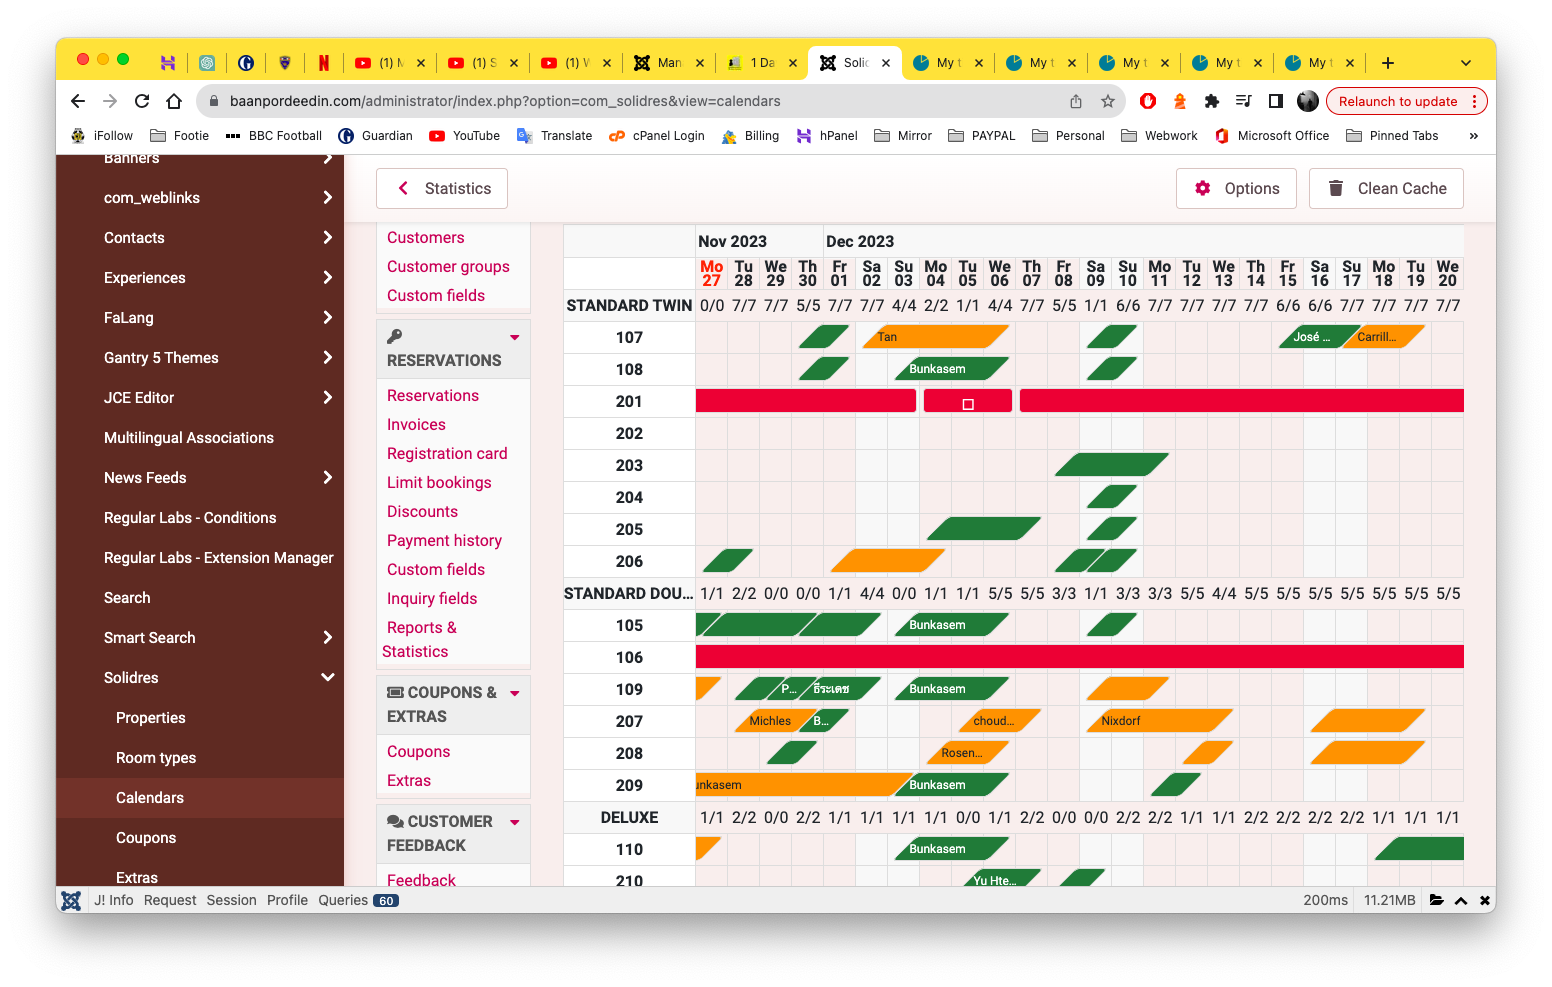The height and width of the screenshot is (987, 1552).
Task: Click the browser reload page icon
Action: pyautogui.click(x=142, y=101)
